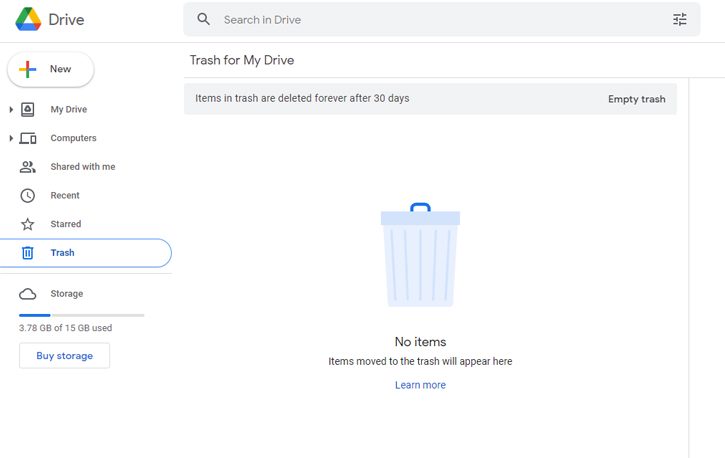725x458 pixels.
Task: Open search filter options slider icon
Action: click(680, 19)
